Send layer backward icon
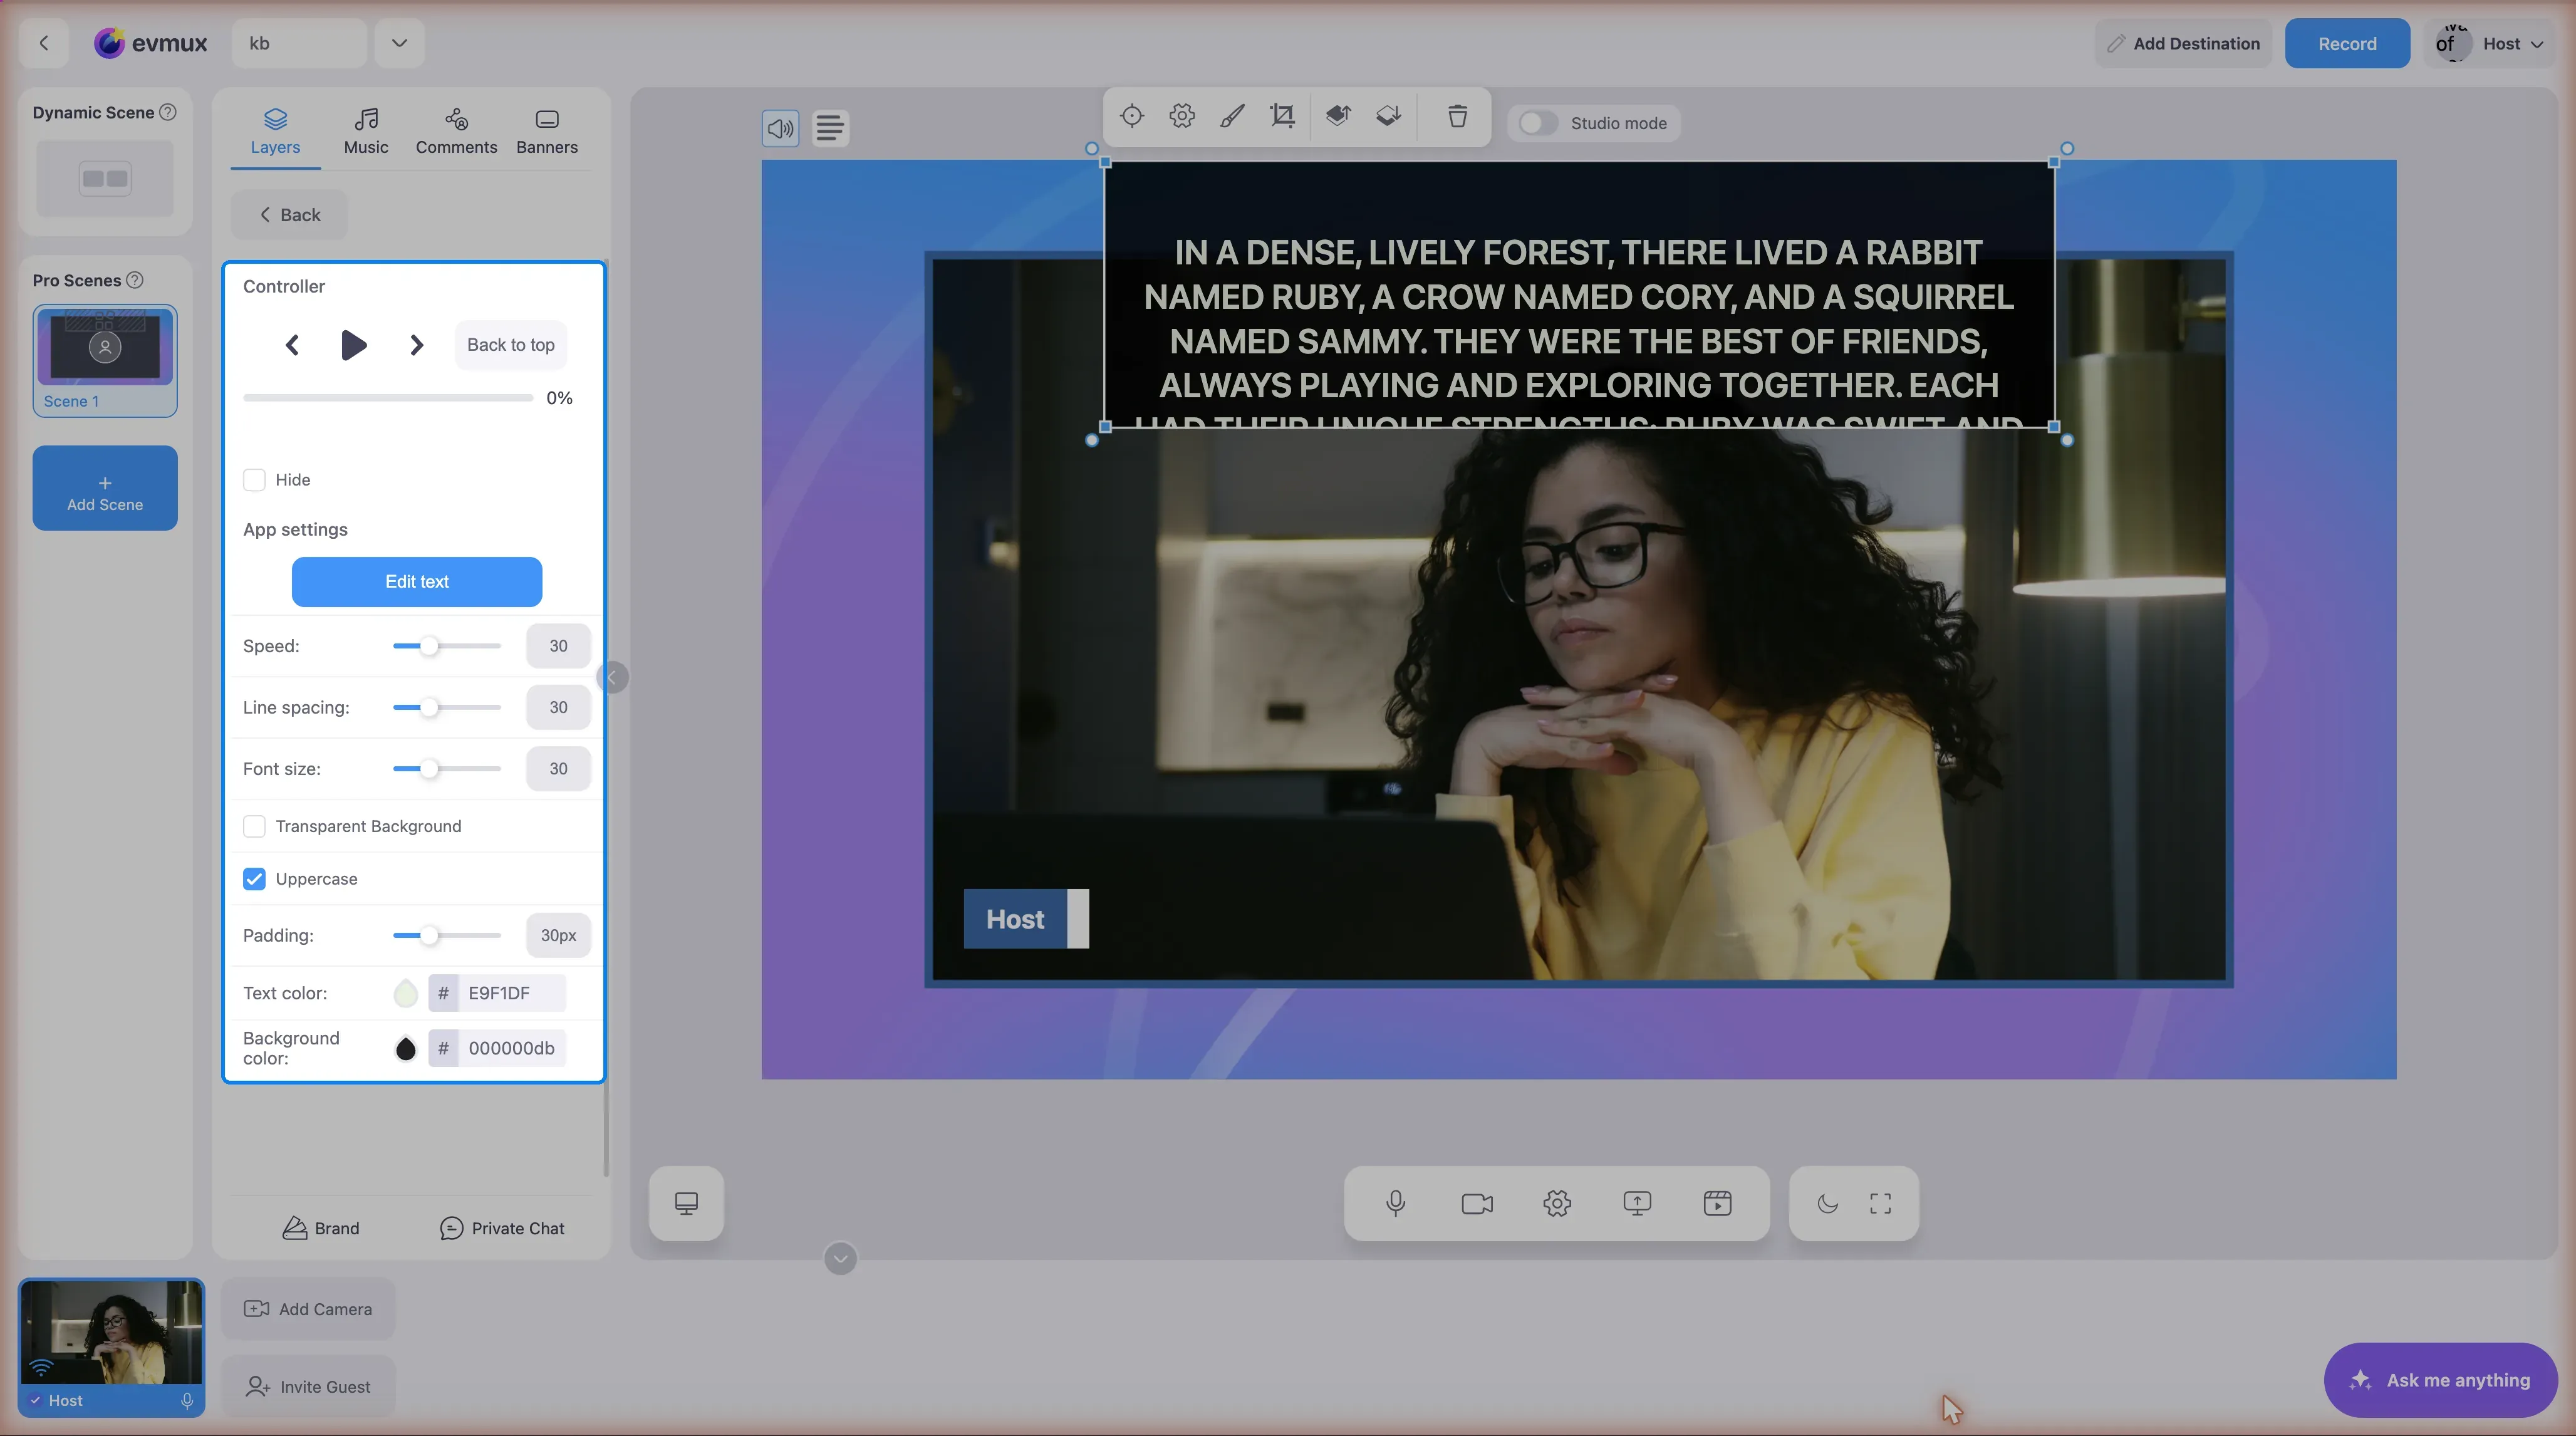2576x1436 pixels. pos(1388,116)
